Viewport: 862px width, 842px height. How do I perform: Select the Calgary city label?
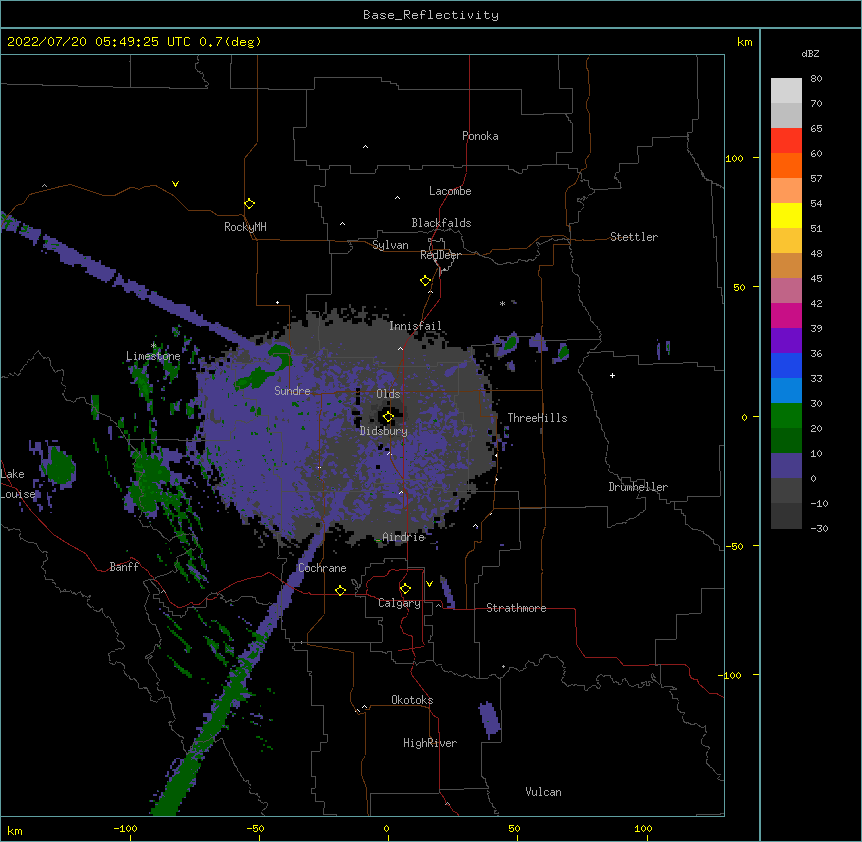pyautogui.click(x=399, y=603)
